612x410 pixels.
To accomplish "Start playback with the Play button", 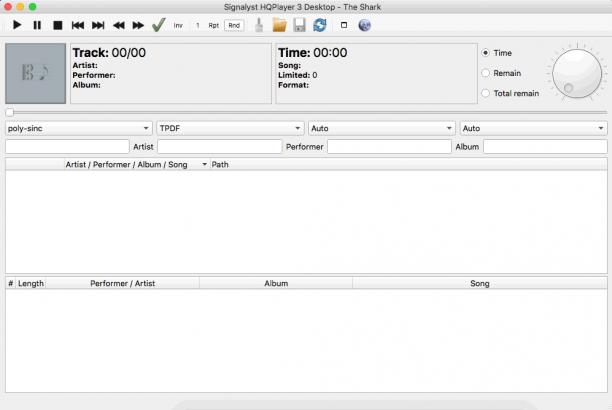I will [x=17, y=25].
